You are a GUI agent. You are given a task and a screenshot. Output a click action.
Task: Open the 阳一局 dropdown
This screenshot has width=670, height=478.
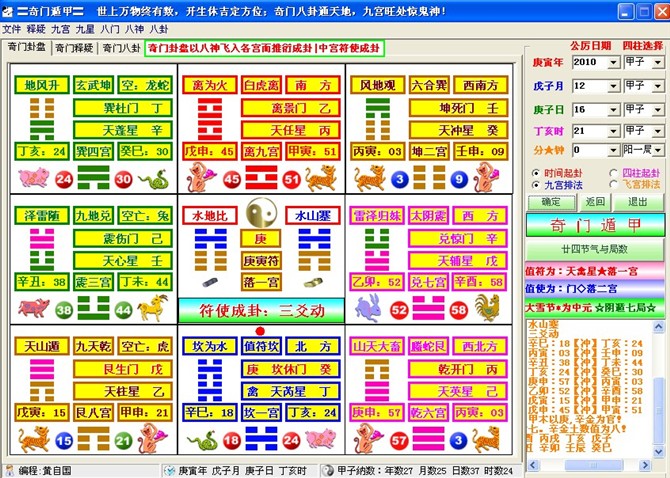coord(658,150)
